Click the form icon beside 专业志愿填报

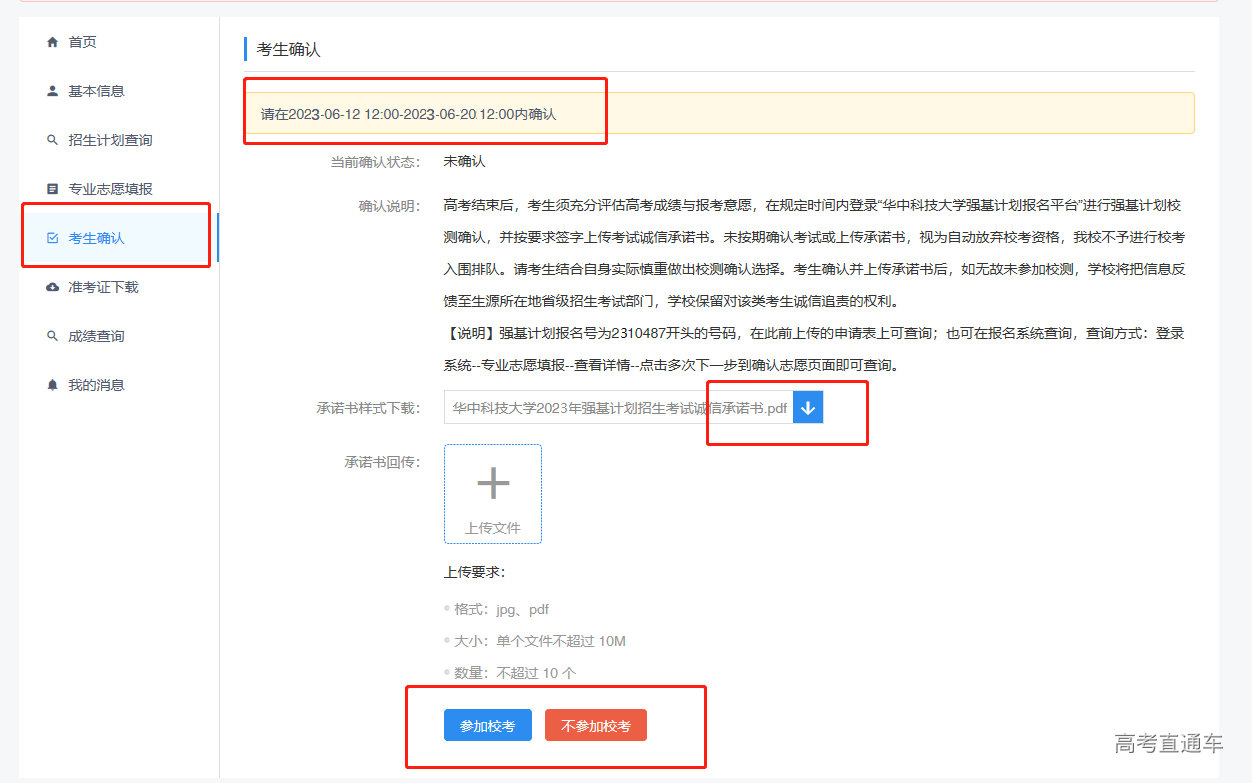click(x=53, y=189)
